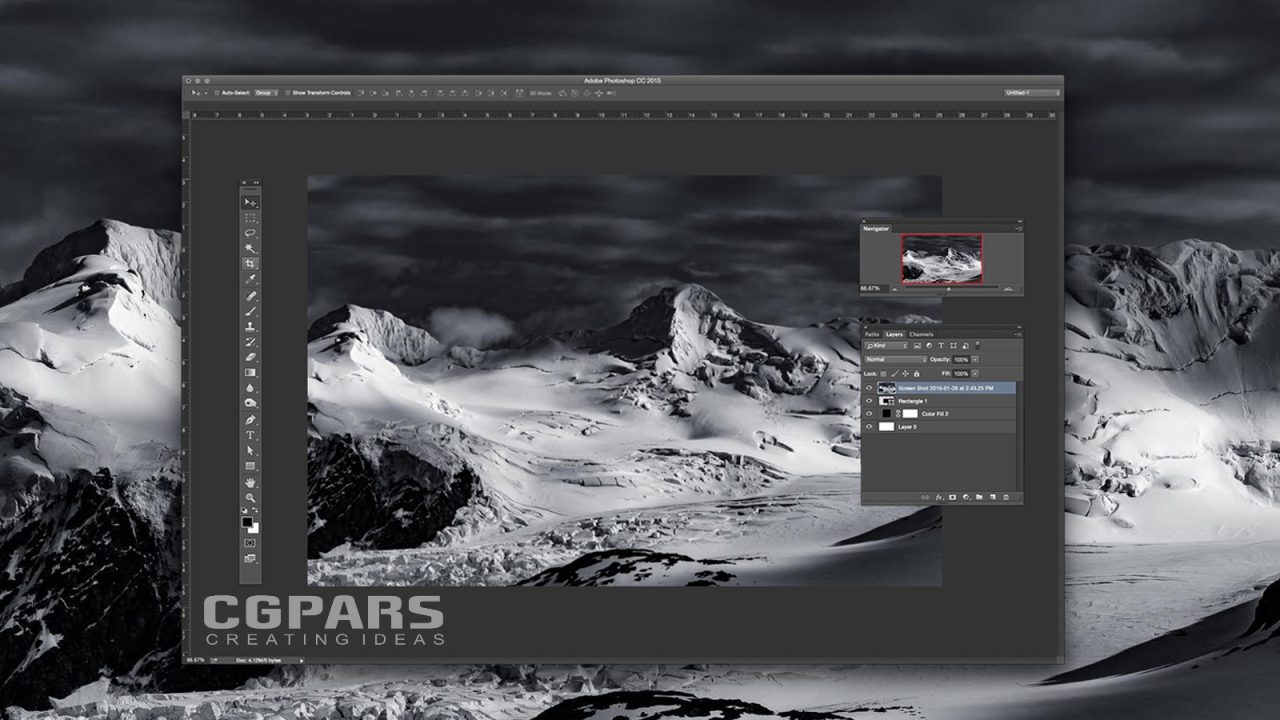The width and height of the screenshot is (1280, 720).
Task: Toggle visibility of the Rectangle 1 layer
Action: 869,400
